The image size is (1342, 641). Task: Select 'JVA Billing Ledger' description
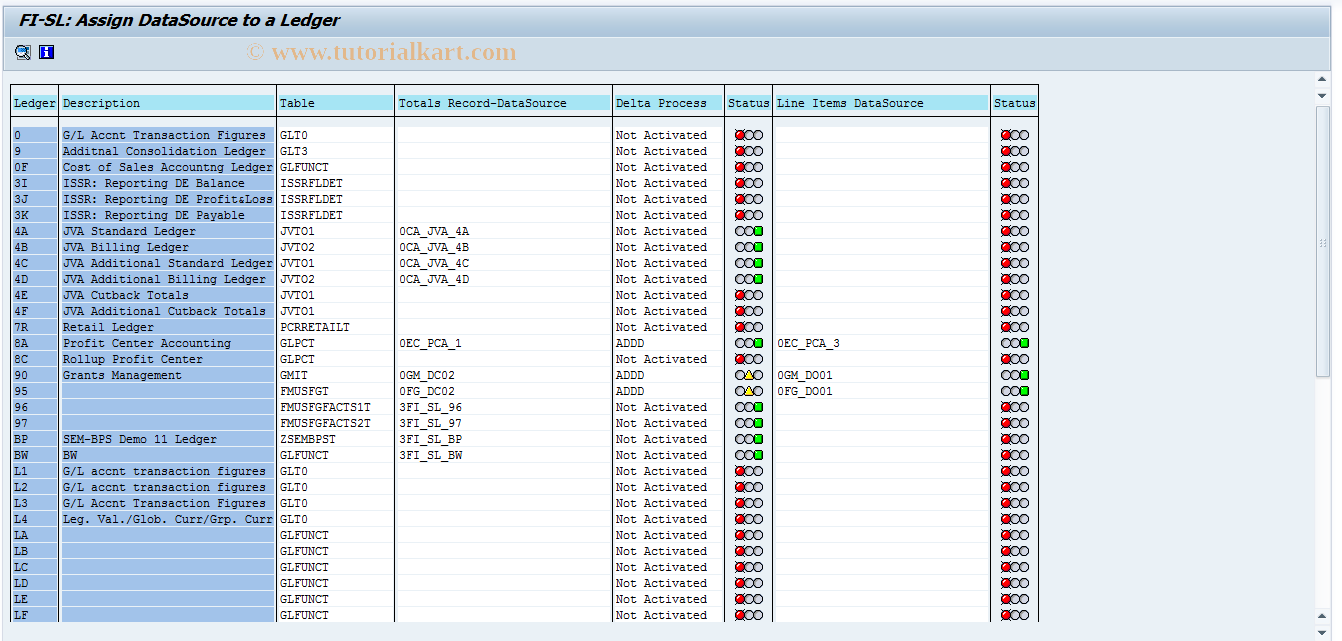(126, 247)
